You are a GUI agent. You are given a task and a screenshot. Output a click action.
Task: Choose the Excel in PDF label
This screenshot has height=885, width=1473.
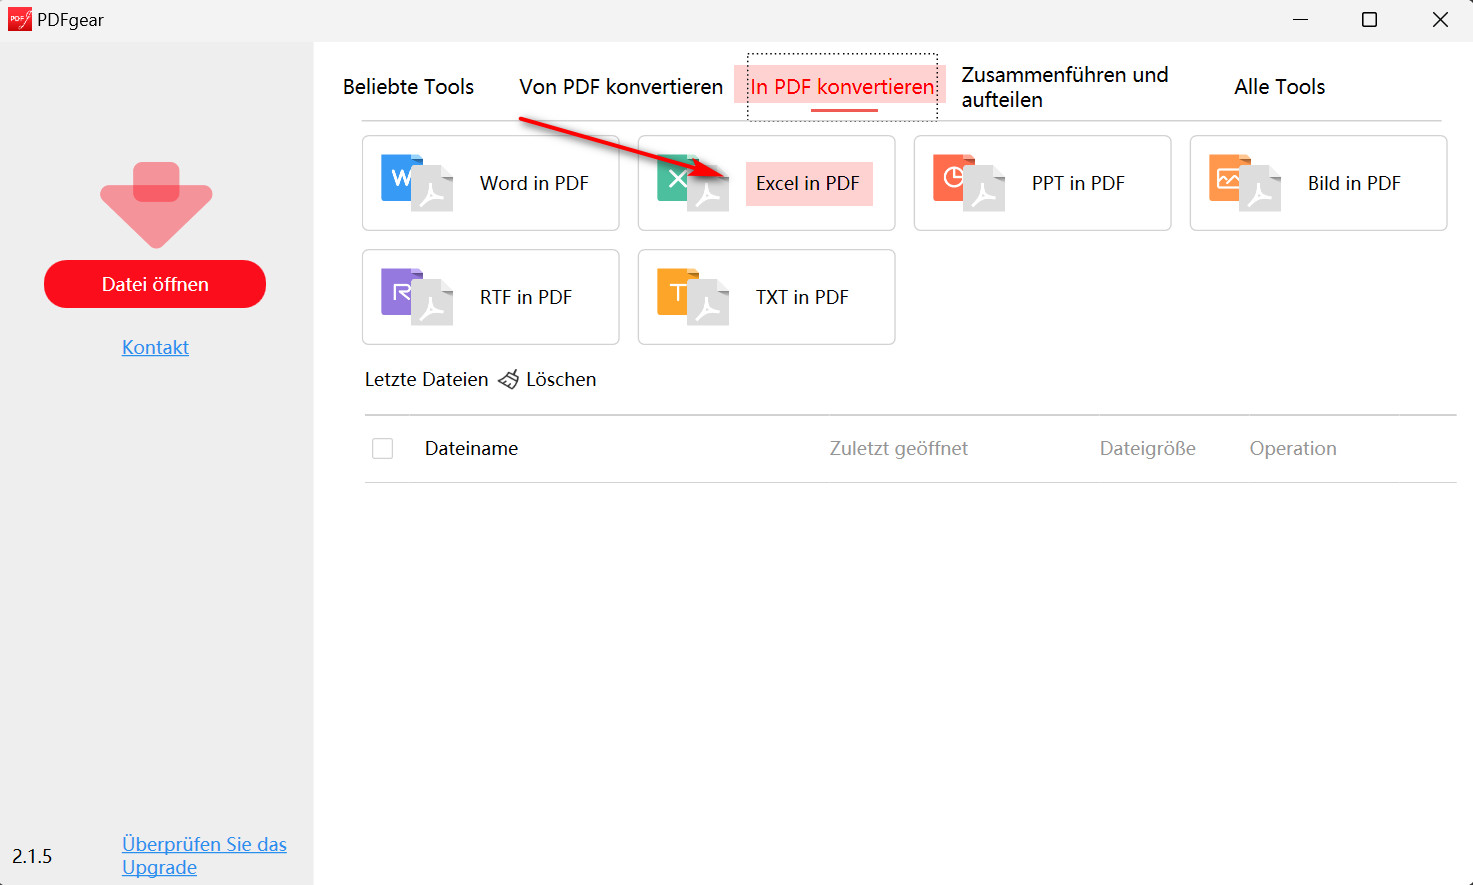tap(808, 183)
